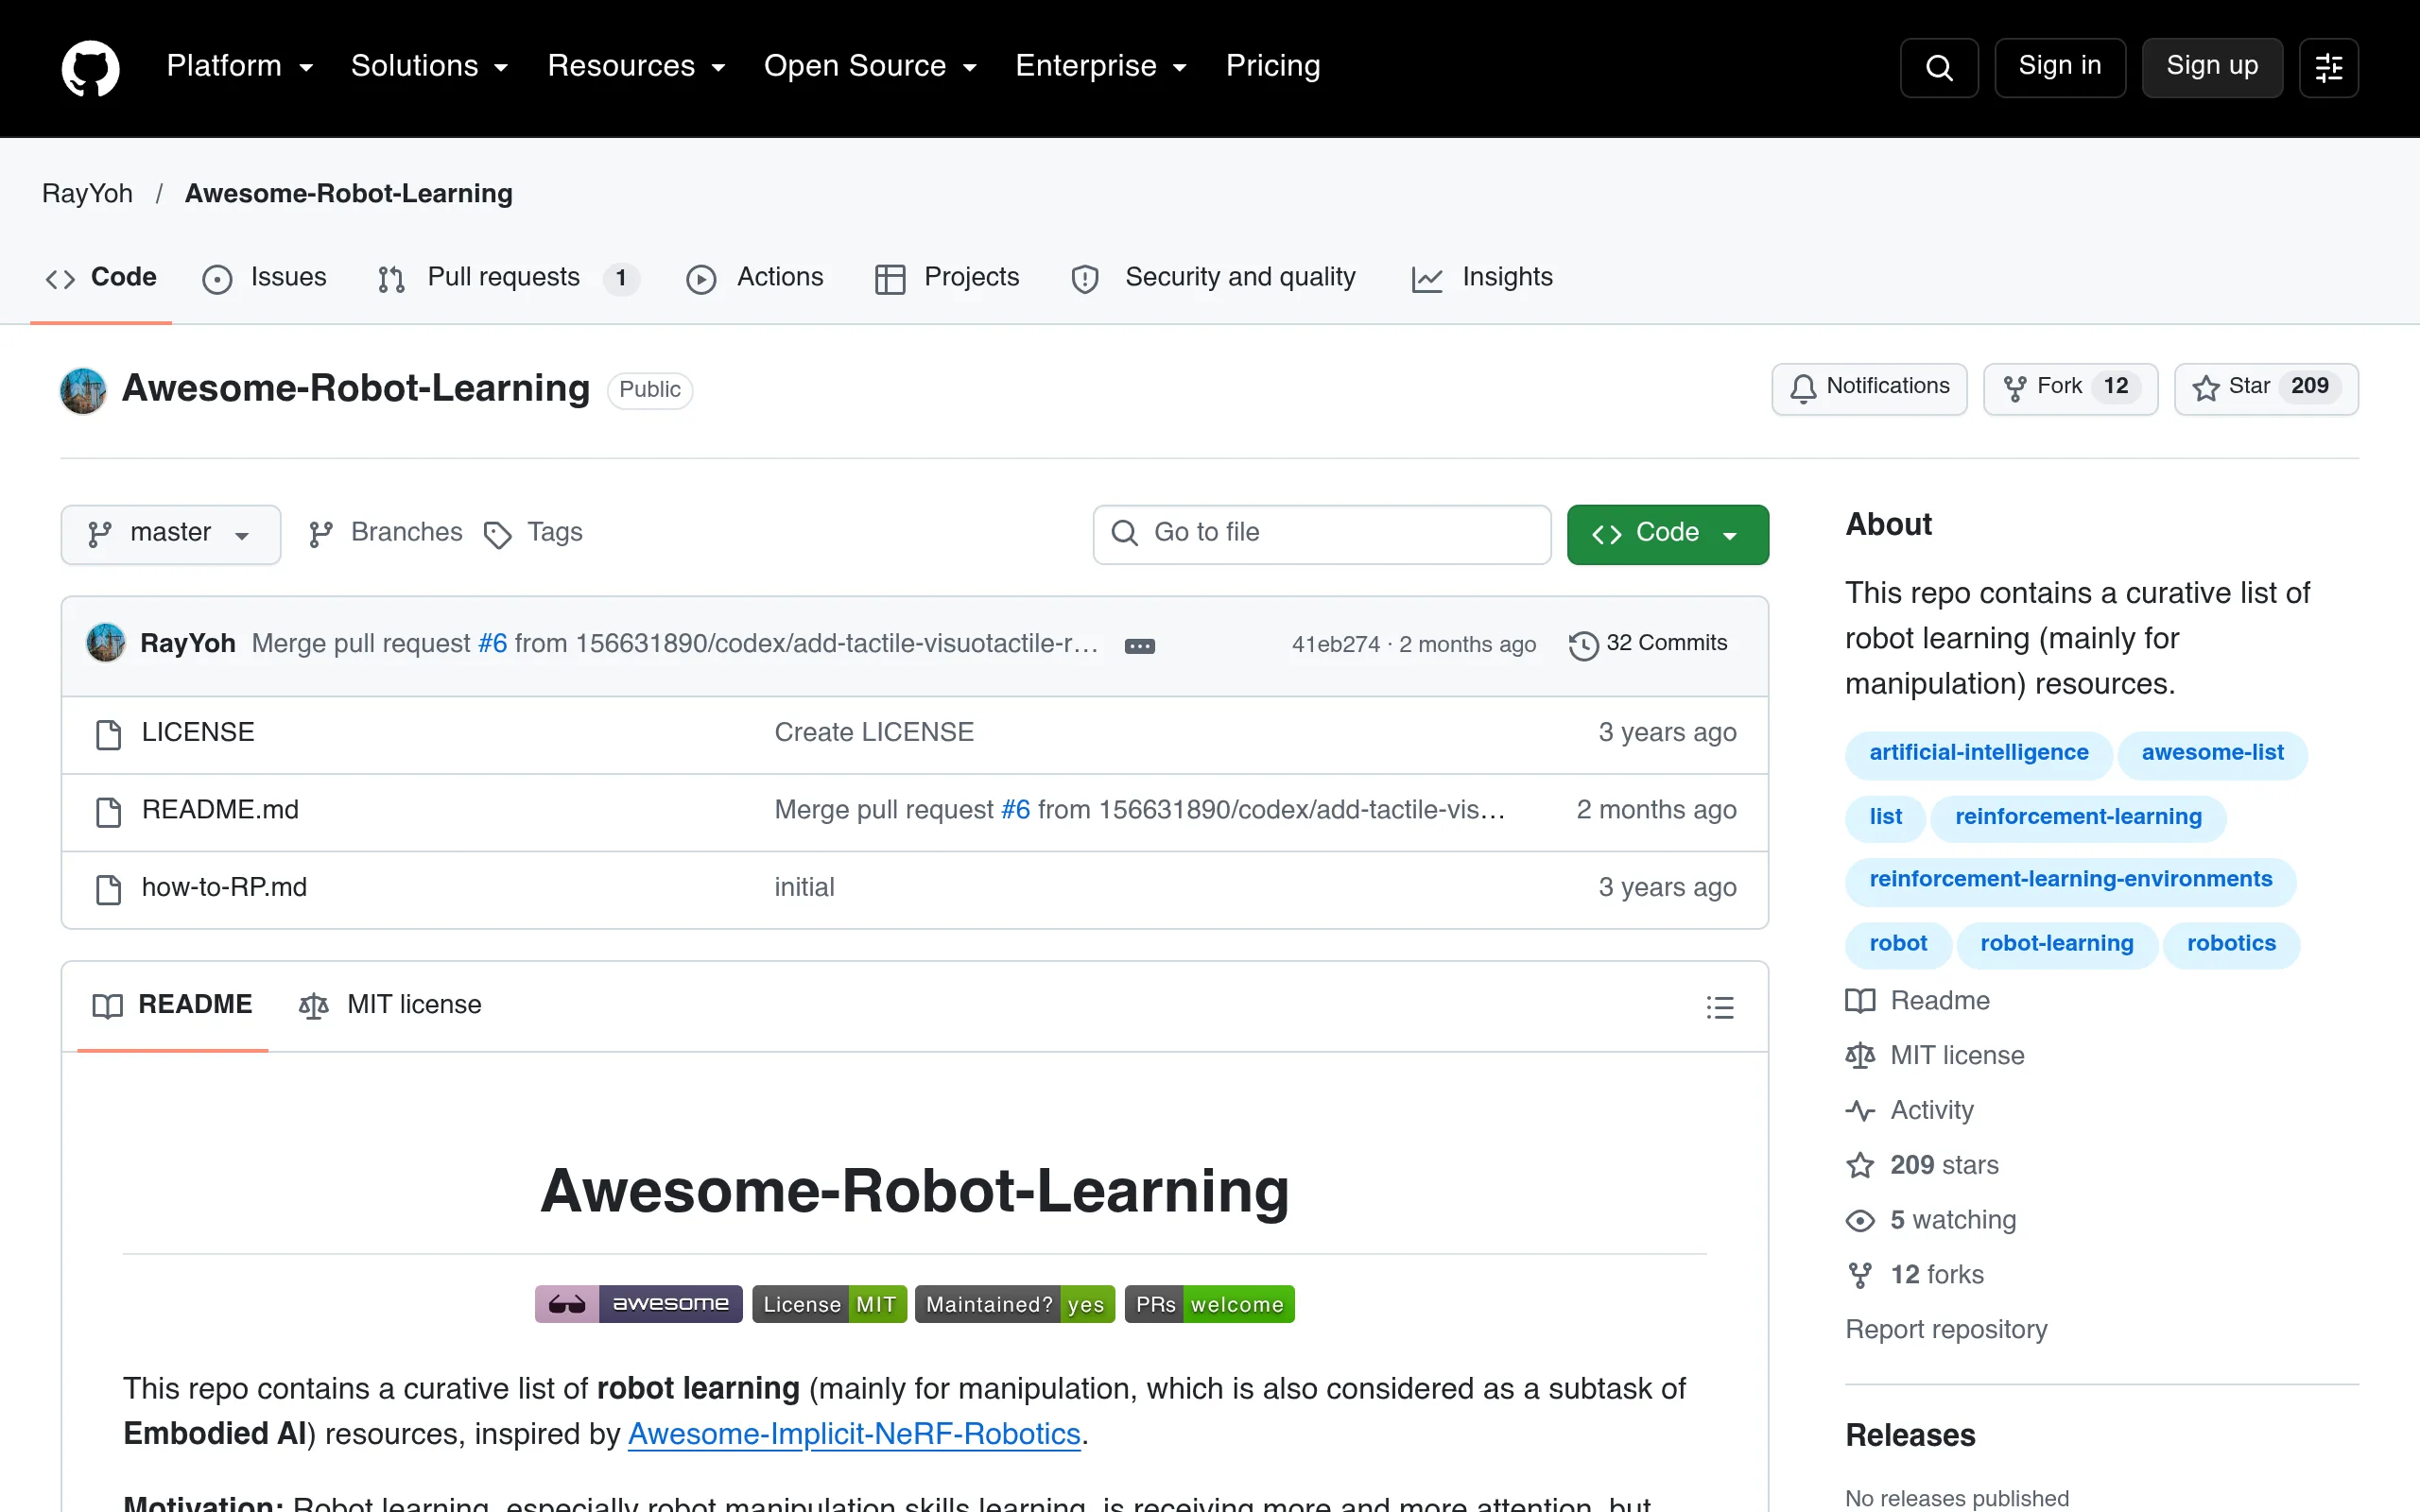Expand the Enterprise menu
Screen dimensions: 2420x1512
(1101, 66)
